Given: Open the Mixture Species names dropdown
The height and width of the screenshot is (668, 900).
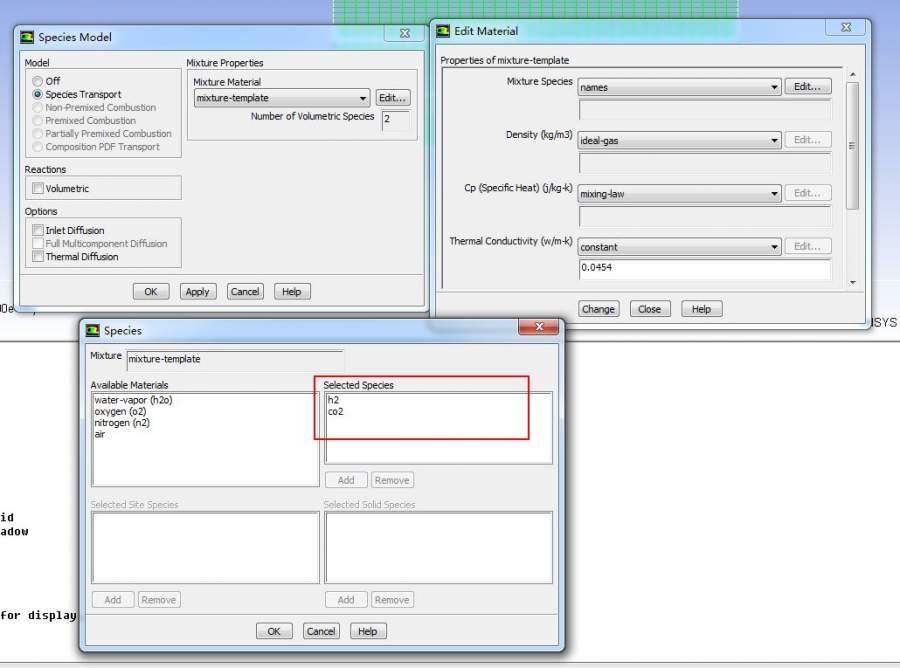Looking at the screenshot, I should 680,87.
